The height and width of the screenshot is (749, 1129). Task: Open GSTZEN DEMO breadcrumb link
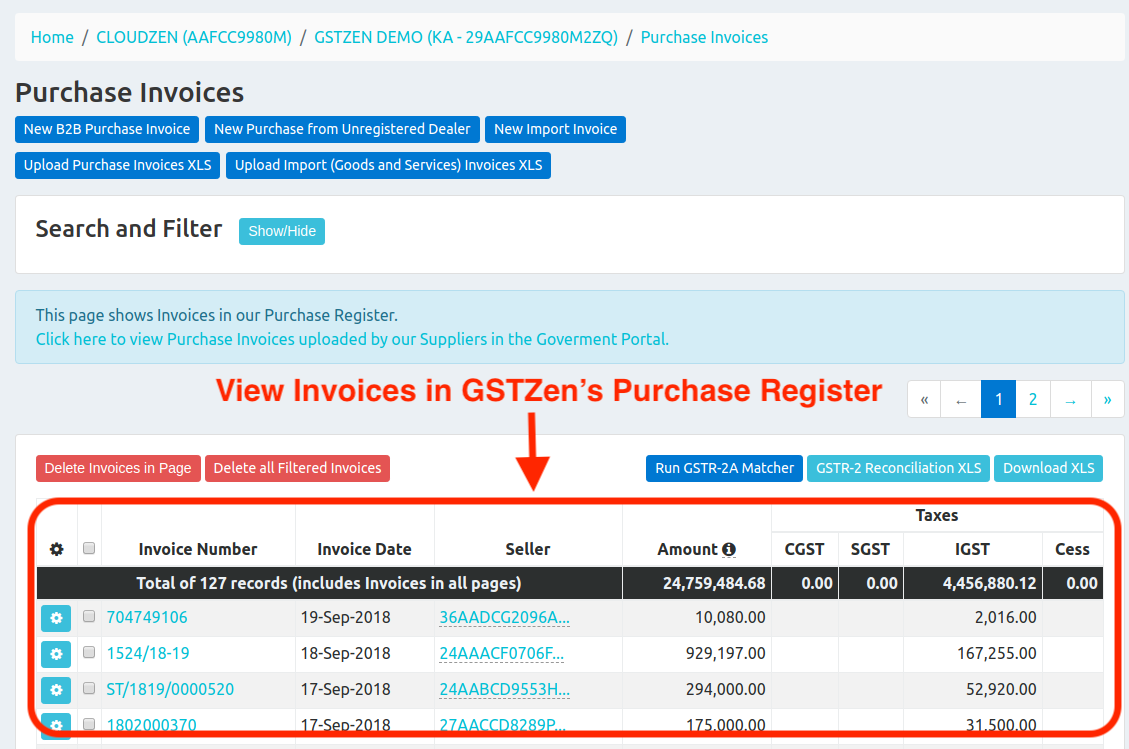pyautogui.click(x=466, y=37)
